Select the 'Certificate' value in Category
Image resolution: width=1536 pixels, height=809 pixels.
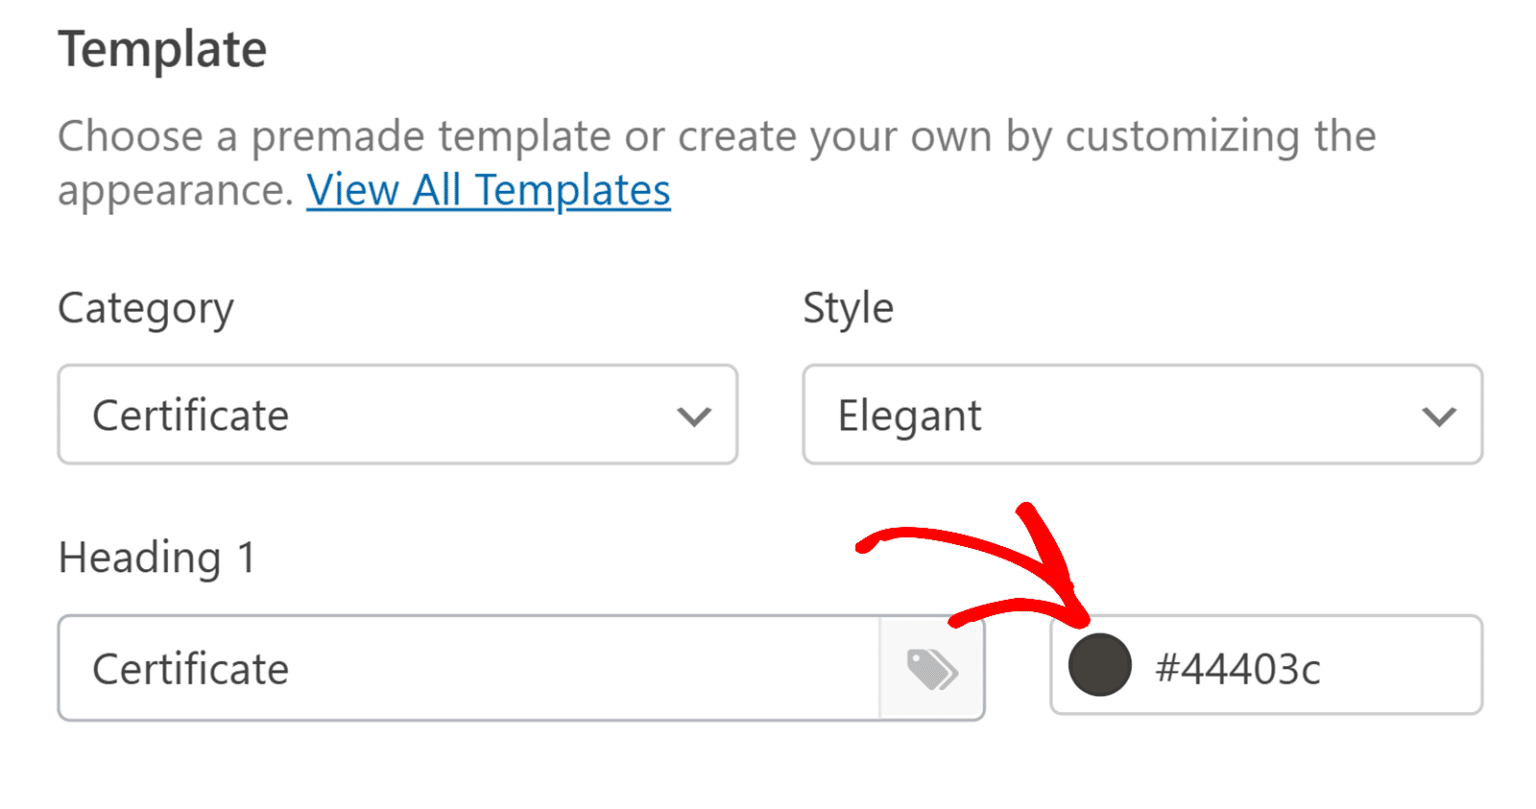coord(190,415)
